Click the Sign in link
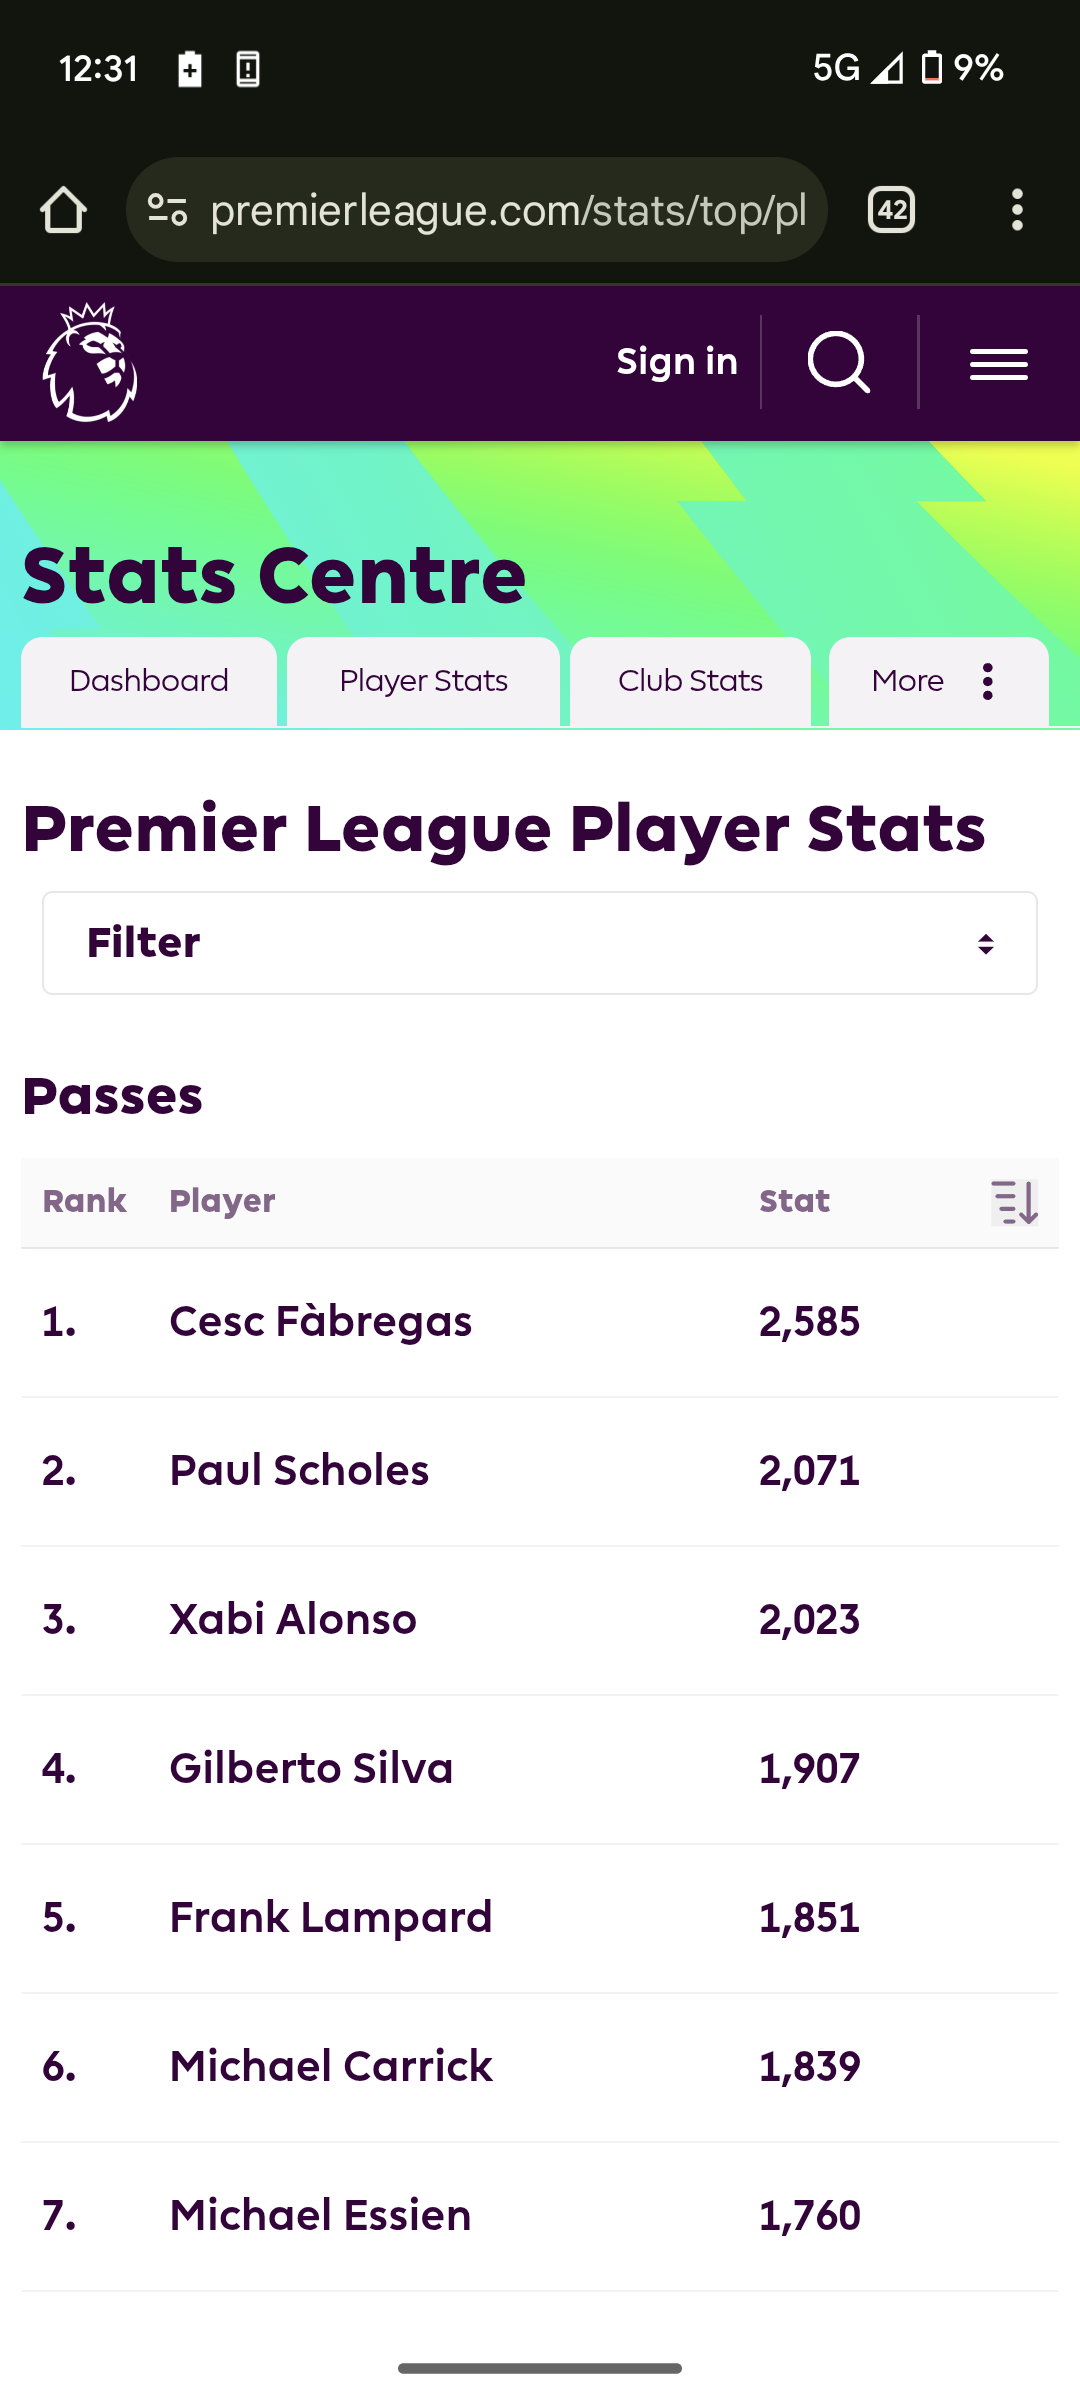Screen dimensions: 1080x2400 677,362
